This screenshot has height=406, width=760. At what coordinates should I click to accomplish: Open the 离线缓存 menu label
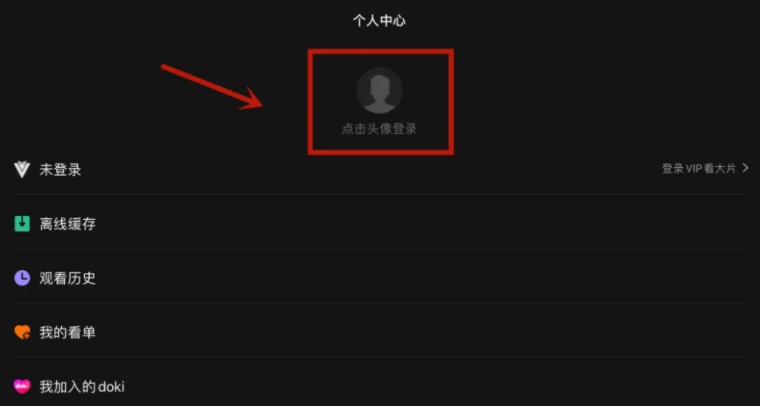tap(68, 224)
